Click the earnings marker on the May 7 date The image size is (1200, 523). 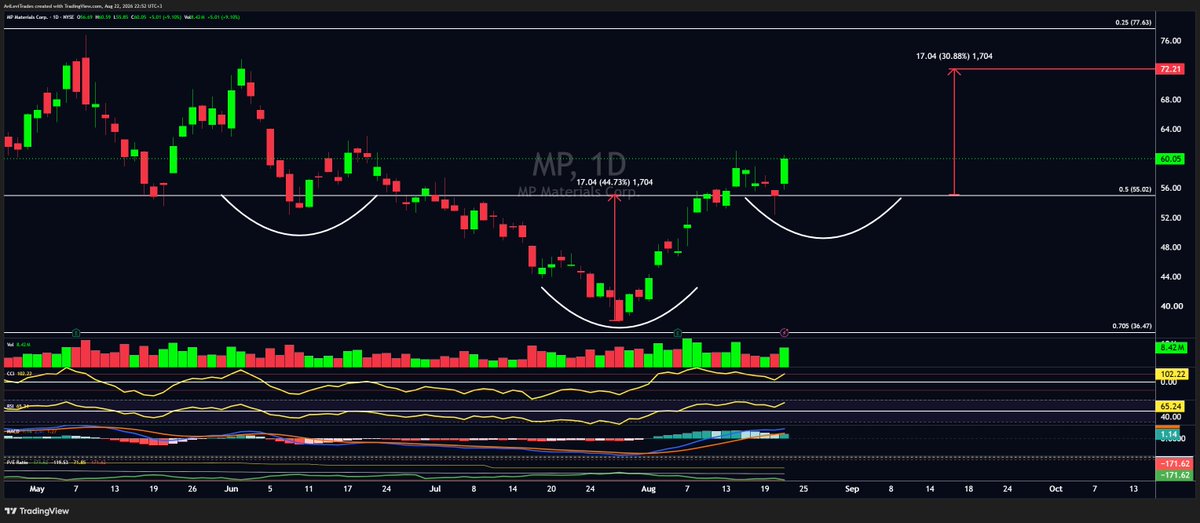[77, 331]
